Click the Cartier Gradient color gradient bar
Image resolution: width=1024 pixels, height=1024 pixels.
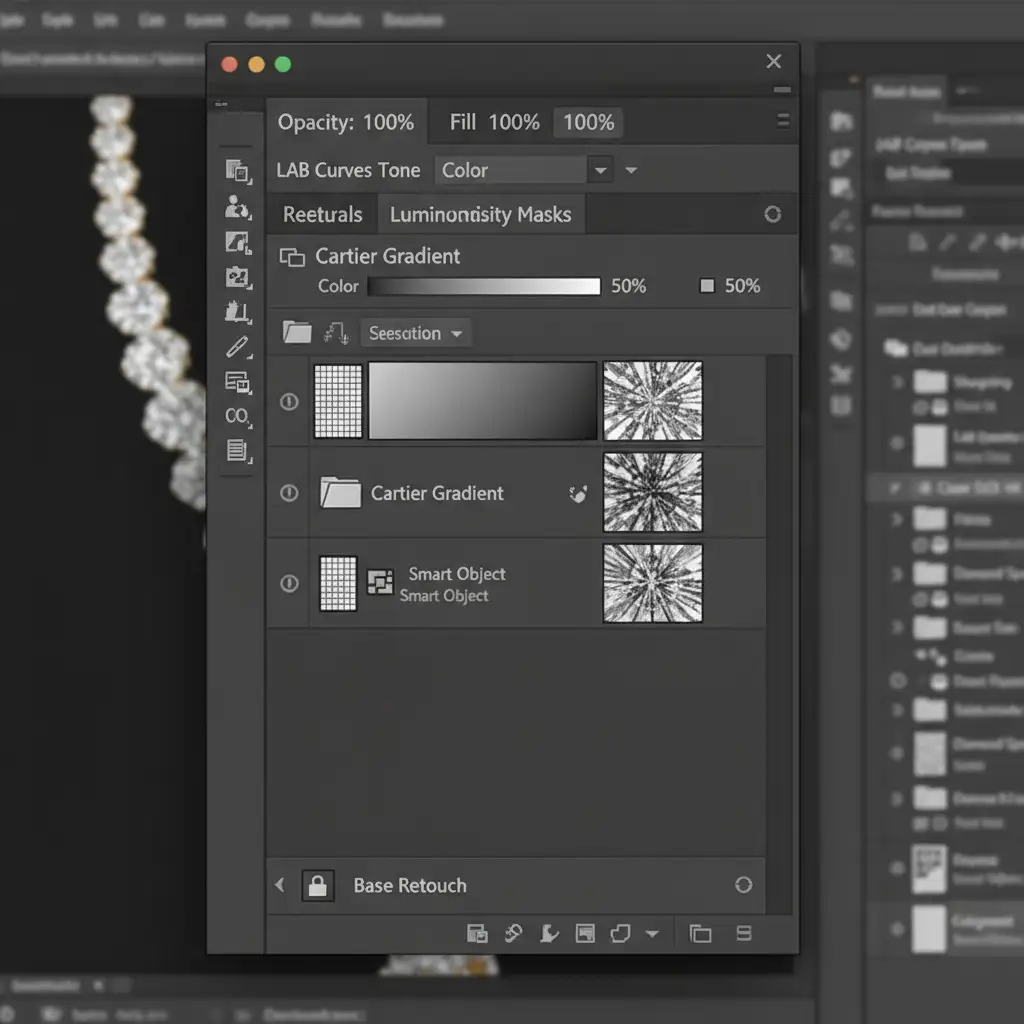pos(484,287)
